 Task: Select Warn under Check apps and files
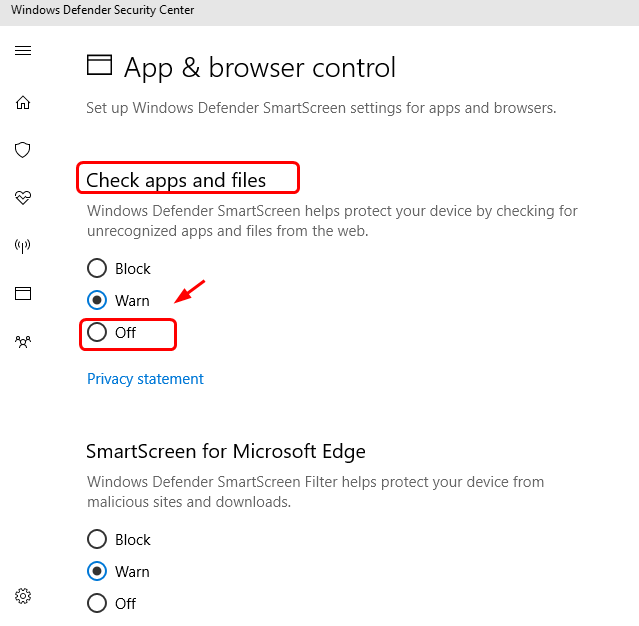[97, 300]
